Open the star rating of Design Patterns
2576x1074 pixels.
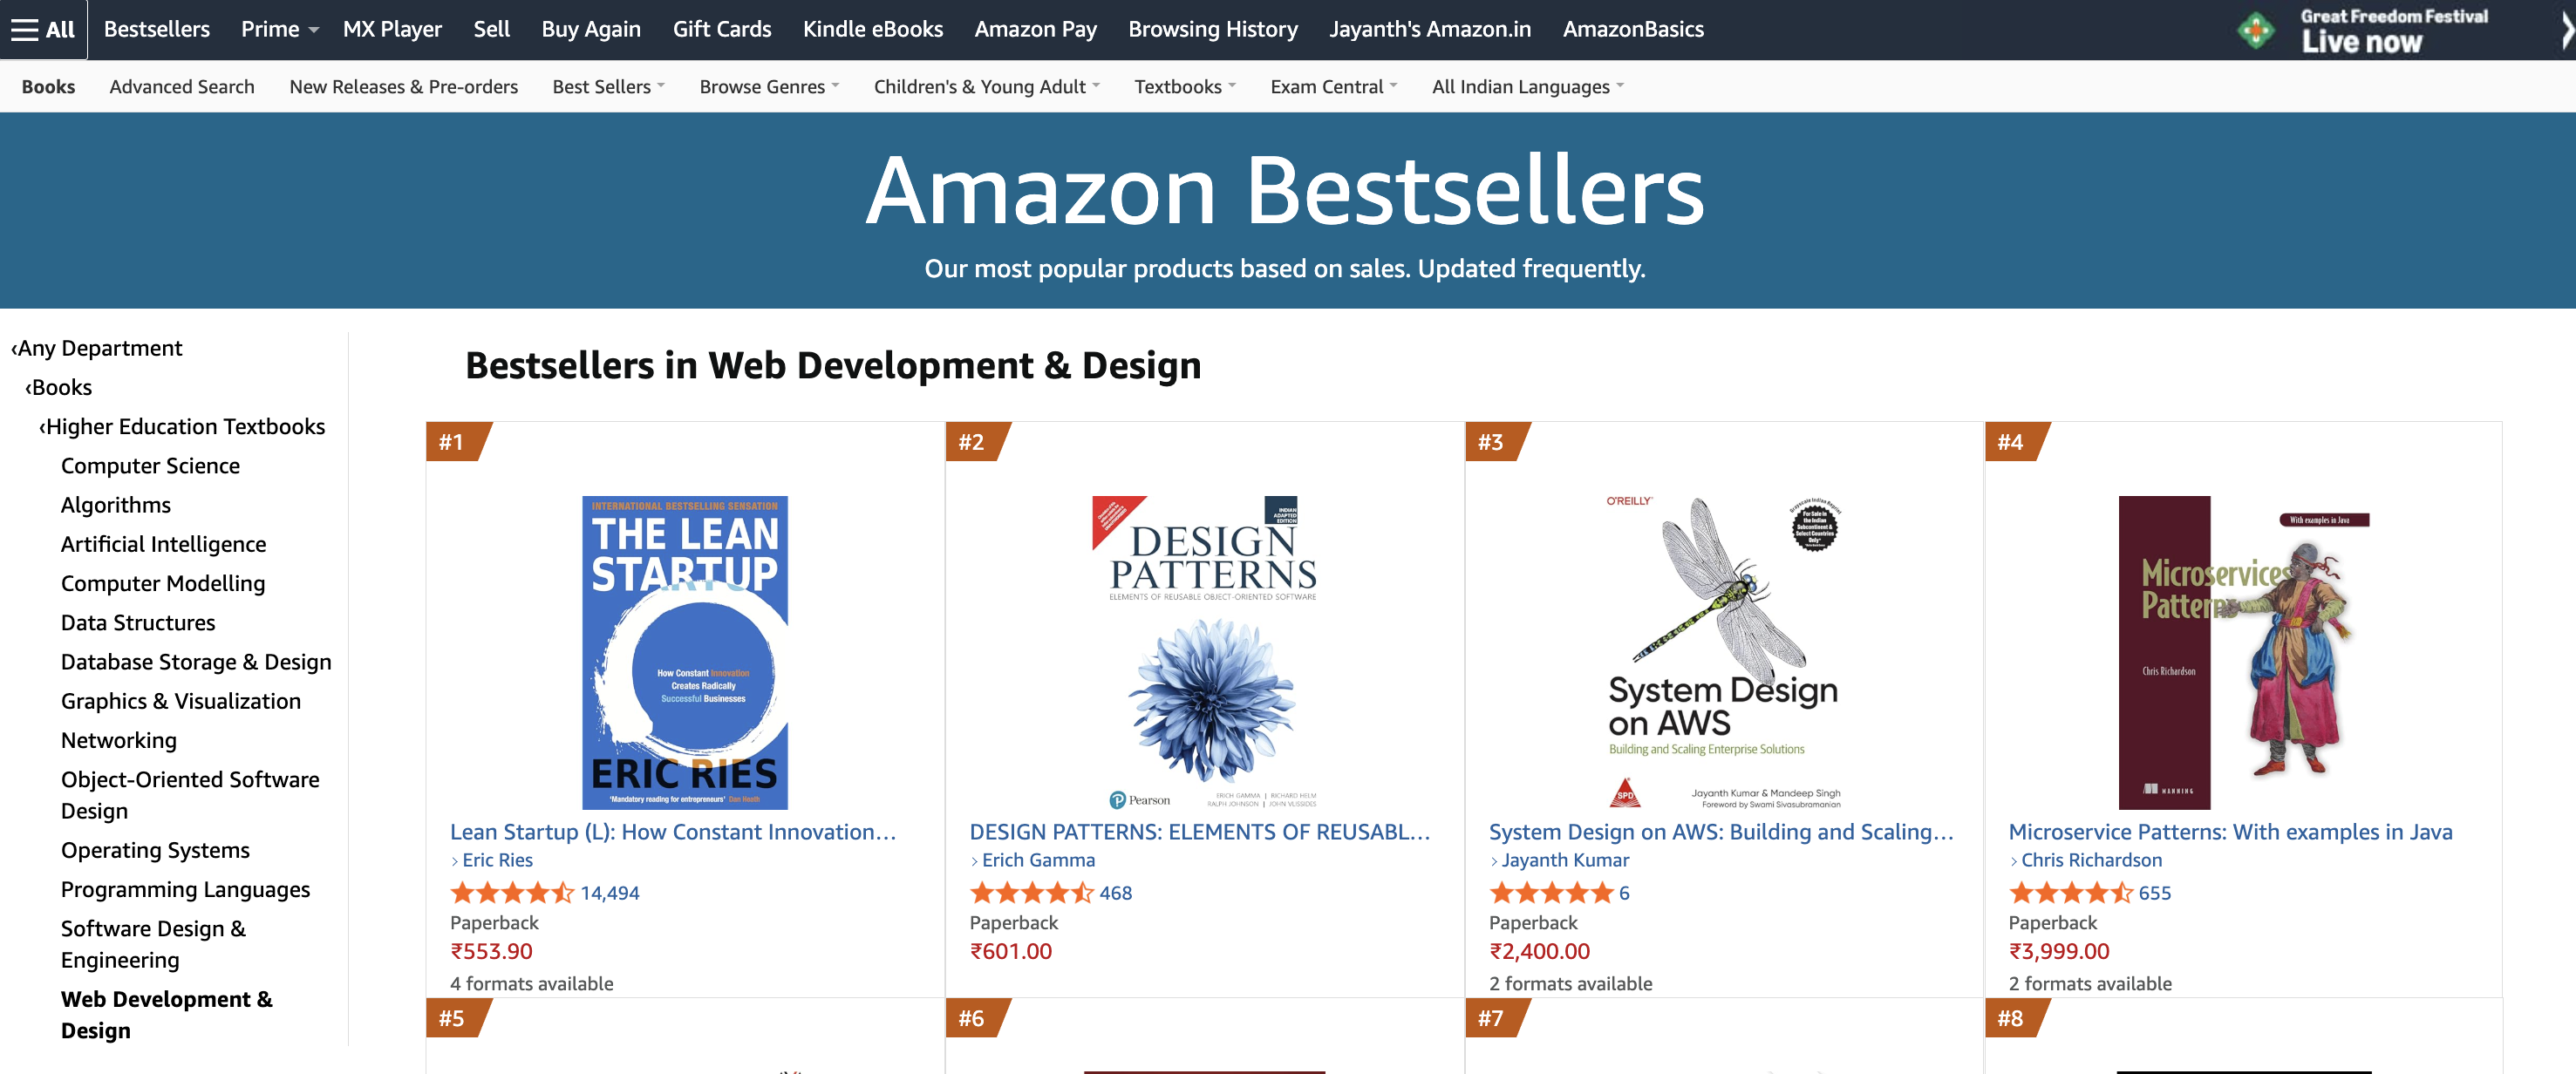pyautogui.click(x=1032, y=893)
